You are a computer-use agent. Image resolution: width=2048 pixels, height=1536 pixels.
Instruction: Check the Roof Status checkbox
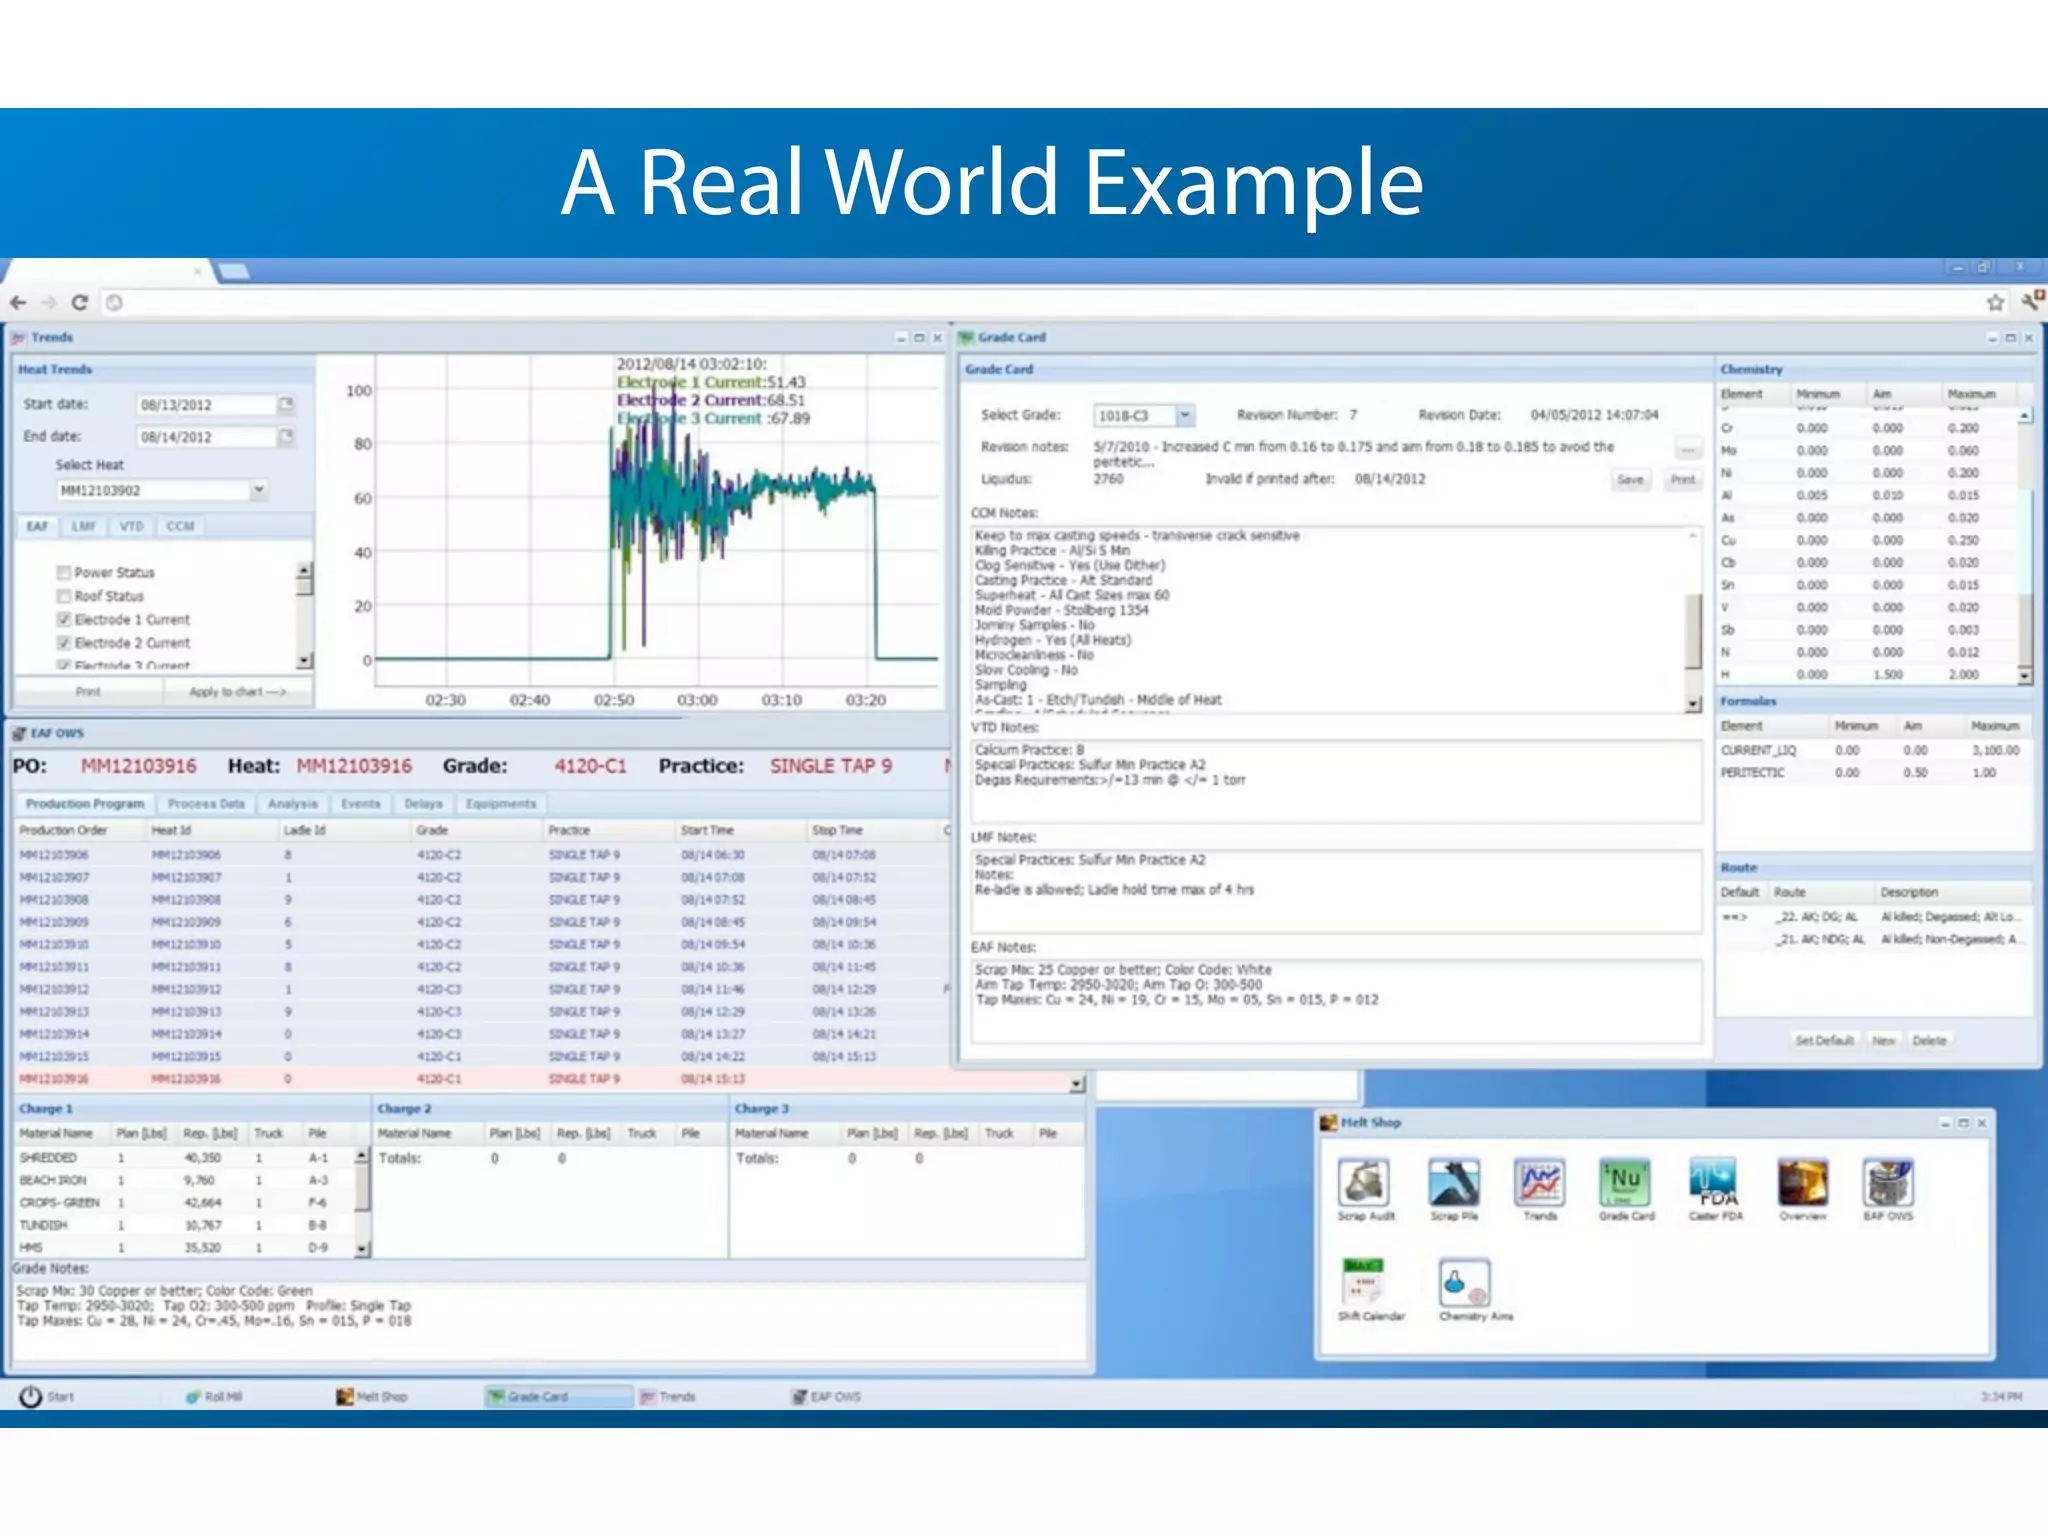coord(64,596)
